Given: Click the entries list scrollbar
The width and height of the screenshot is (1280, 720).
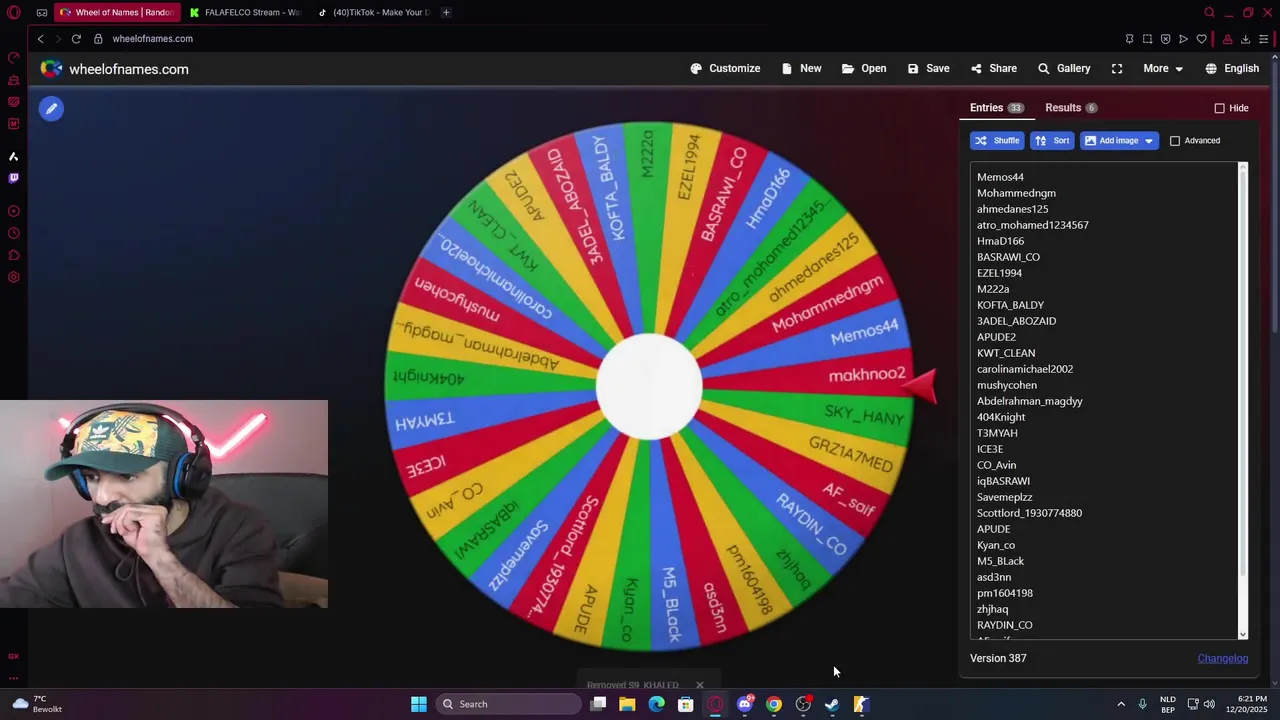Looking at the screenshot, I should (x=1243, y=400).
